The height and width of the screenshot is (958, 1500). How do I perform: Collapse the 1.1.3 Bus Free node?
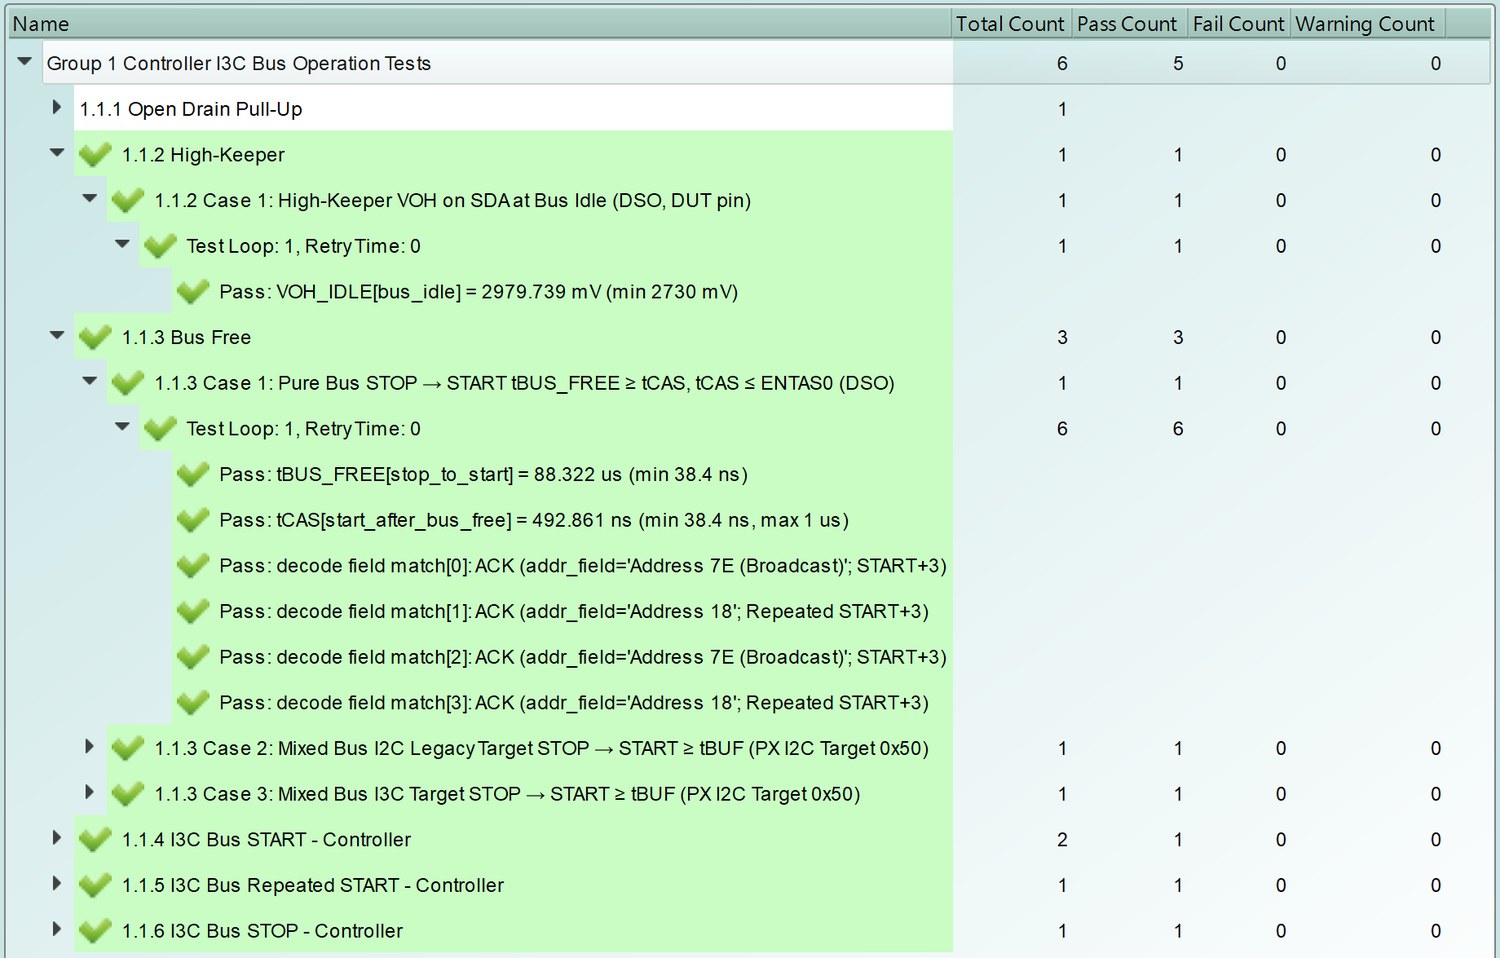[x=57, y=336]
